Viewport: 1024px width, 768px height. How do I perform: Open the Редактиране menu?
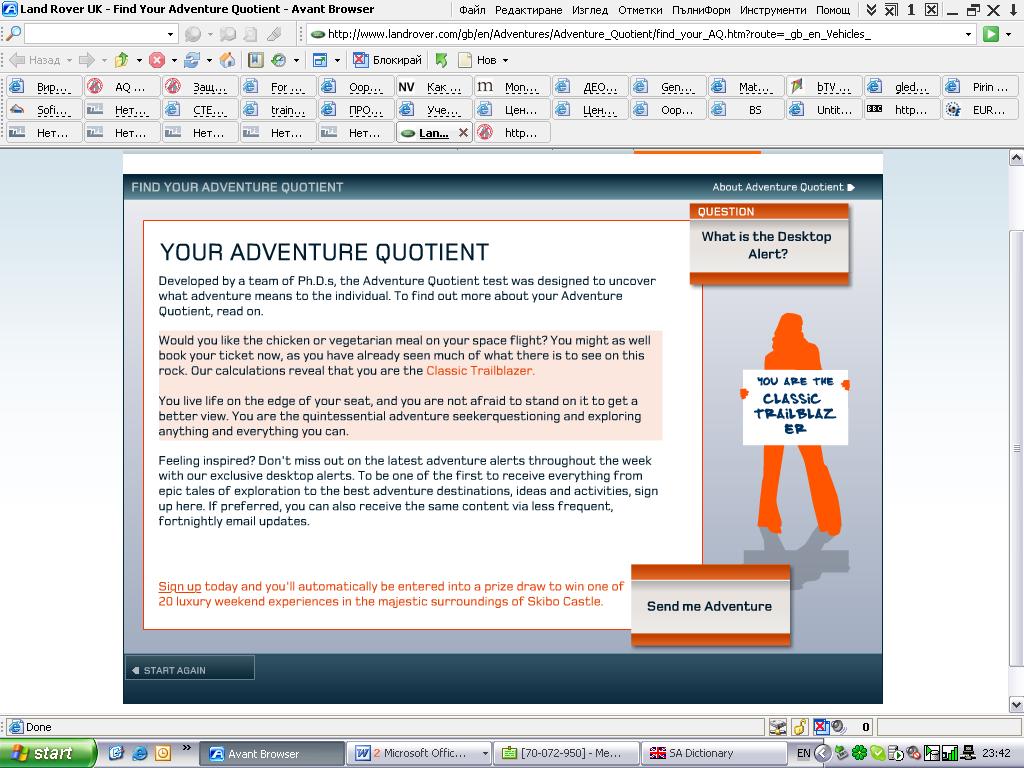coord(528,10)
